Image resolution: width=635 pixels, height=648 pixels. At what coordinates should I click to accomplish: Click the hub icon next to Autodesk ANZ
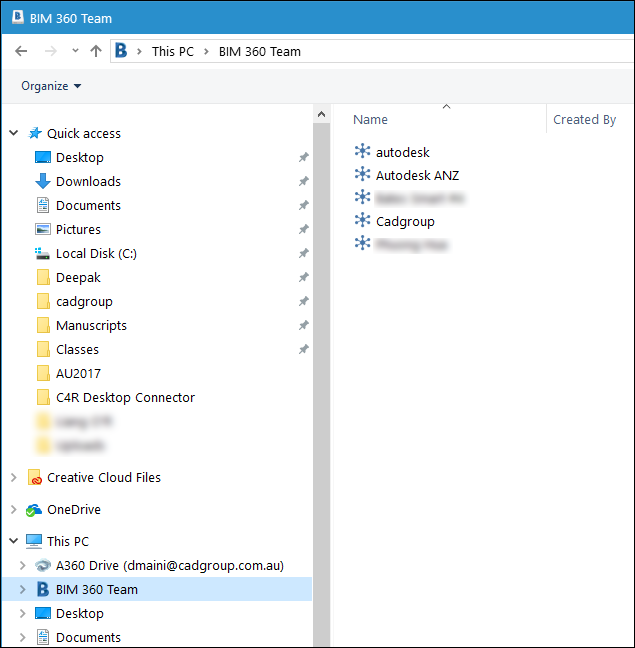coord(362,174)
